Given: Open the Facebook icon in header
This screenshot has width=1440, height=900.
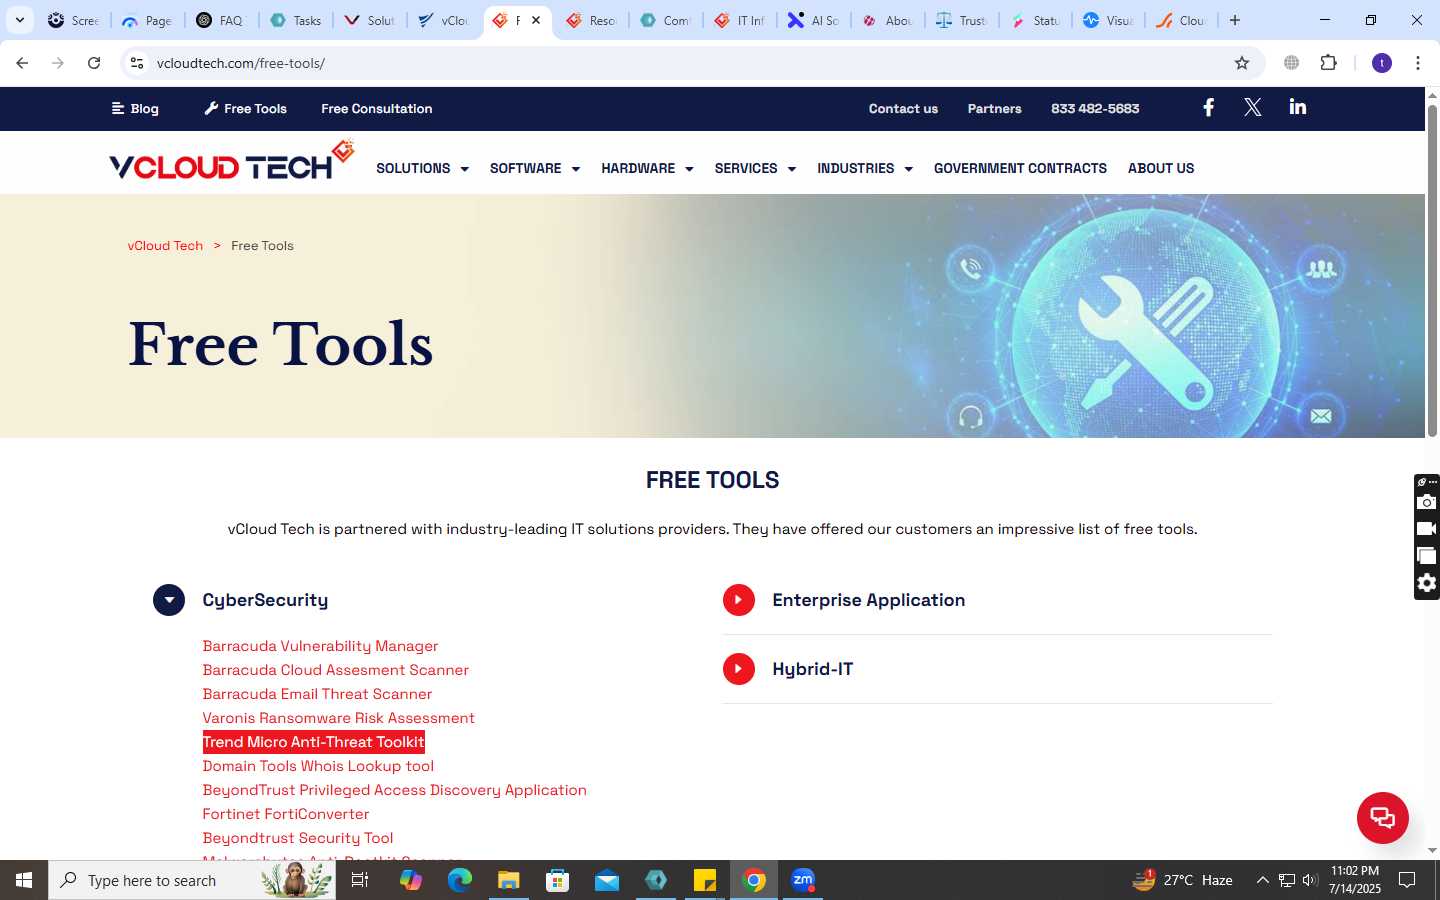Looking at the screenshot, I should 1208,108.
